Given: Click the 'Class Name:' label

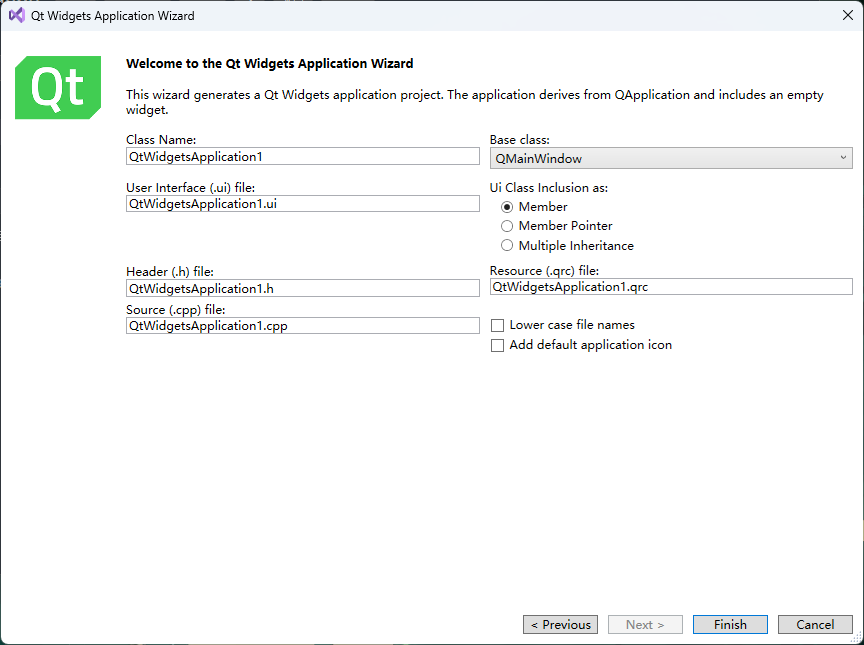Looking at the screenshot, I should [x=161, y=140].
